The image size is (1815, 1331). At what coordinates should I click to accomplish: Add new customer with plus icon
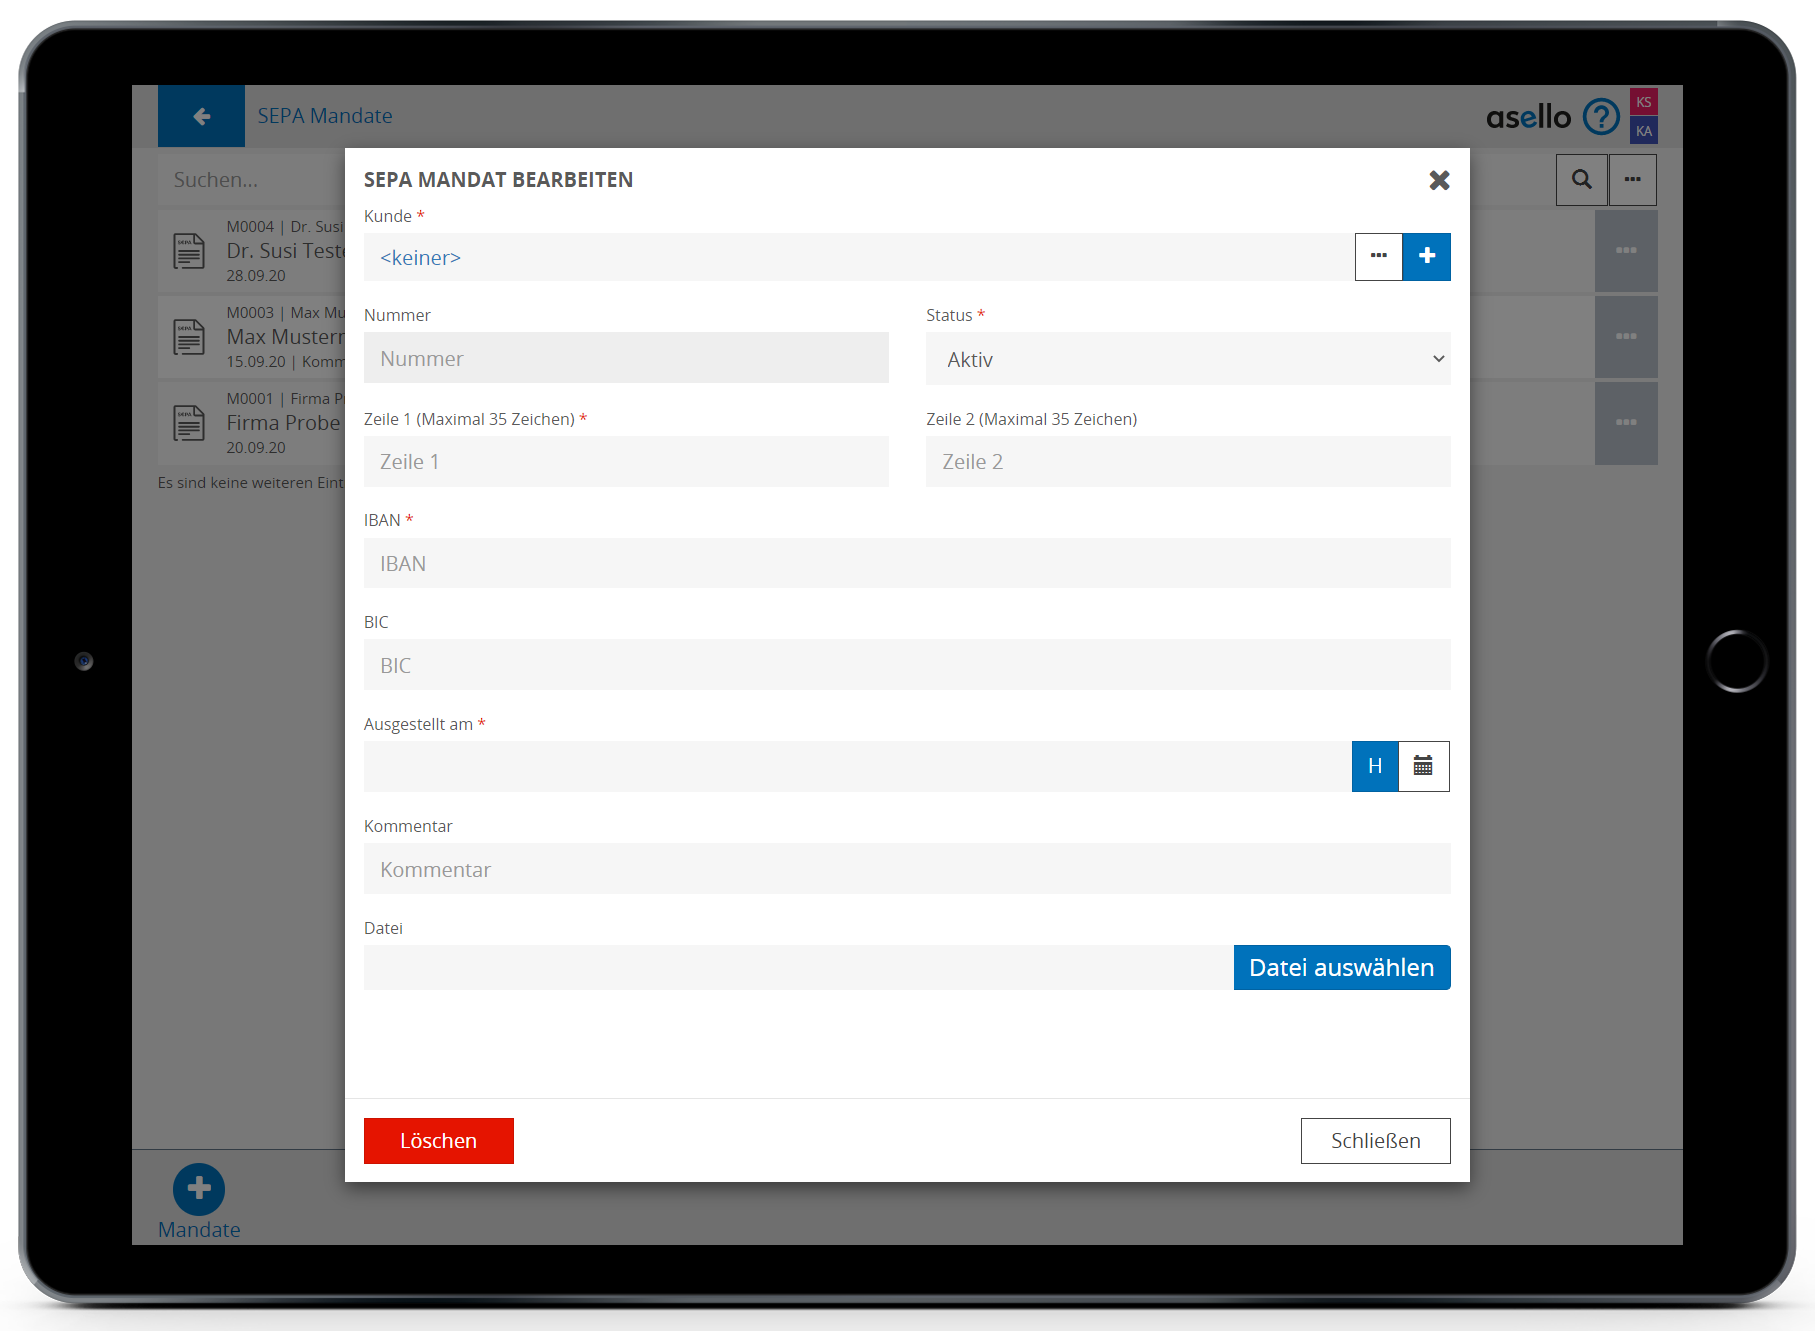[x=1426, y=257]
